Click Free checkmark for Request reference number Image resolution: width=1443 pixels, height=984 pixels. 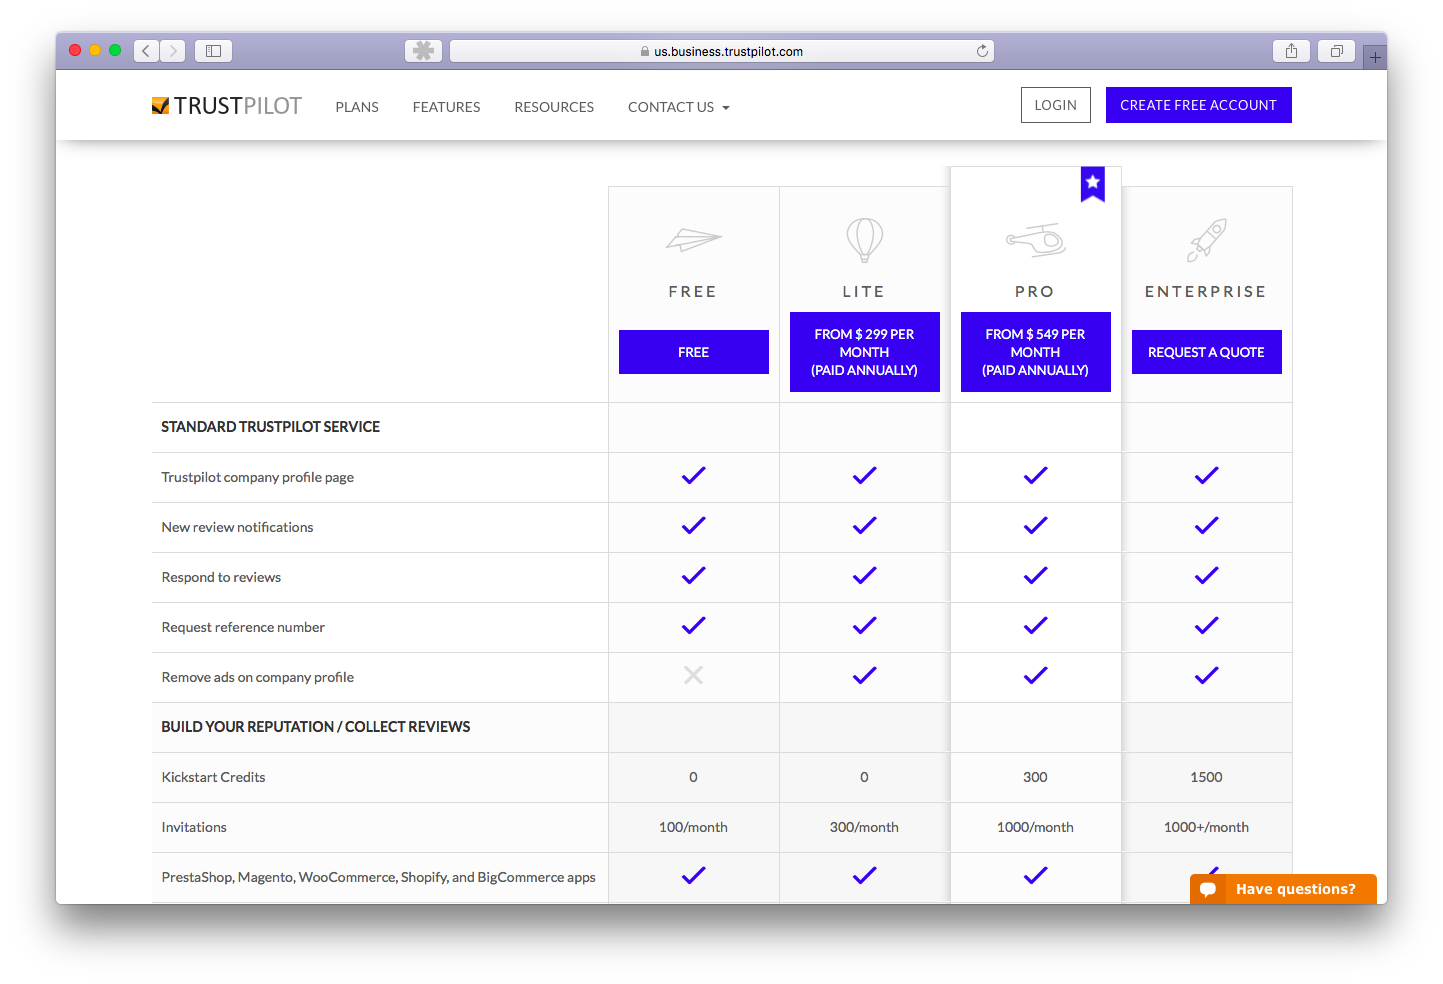tap(693, 626)
